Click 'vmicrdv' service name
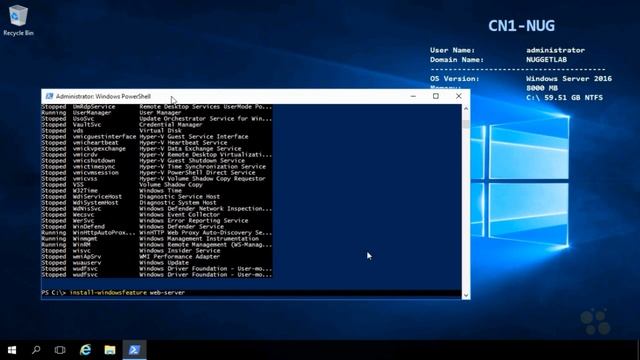The image size is (640, 360). (85, 155)
